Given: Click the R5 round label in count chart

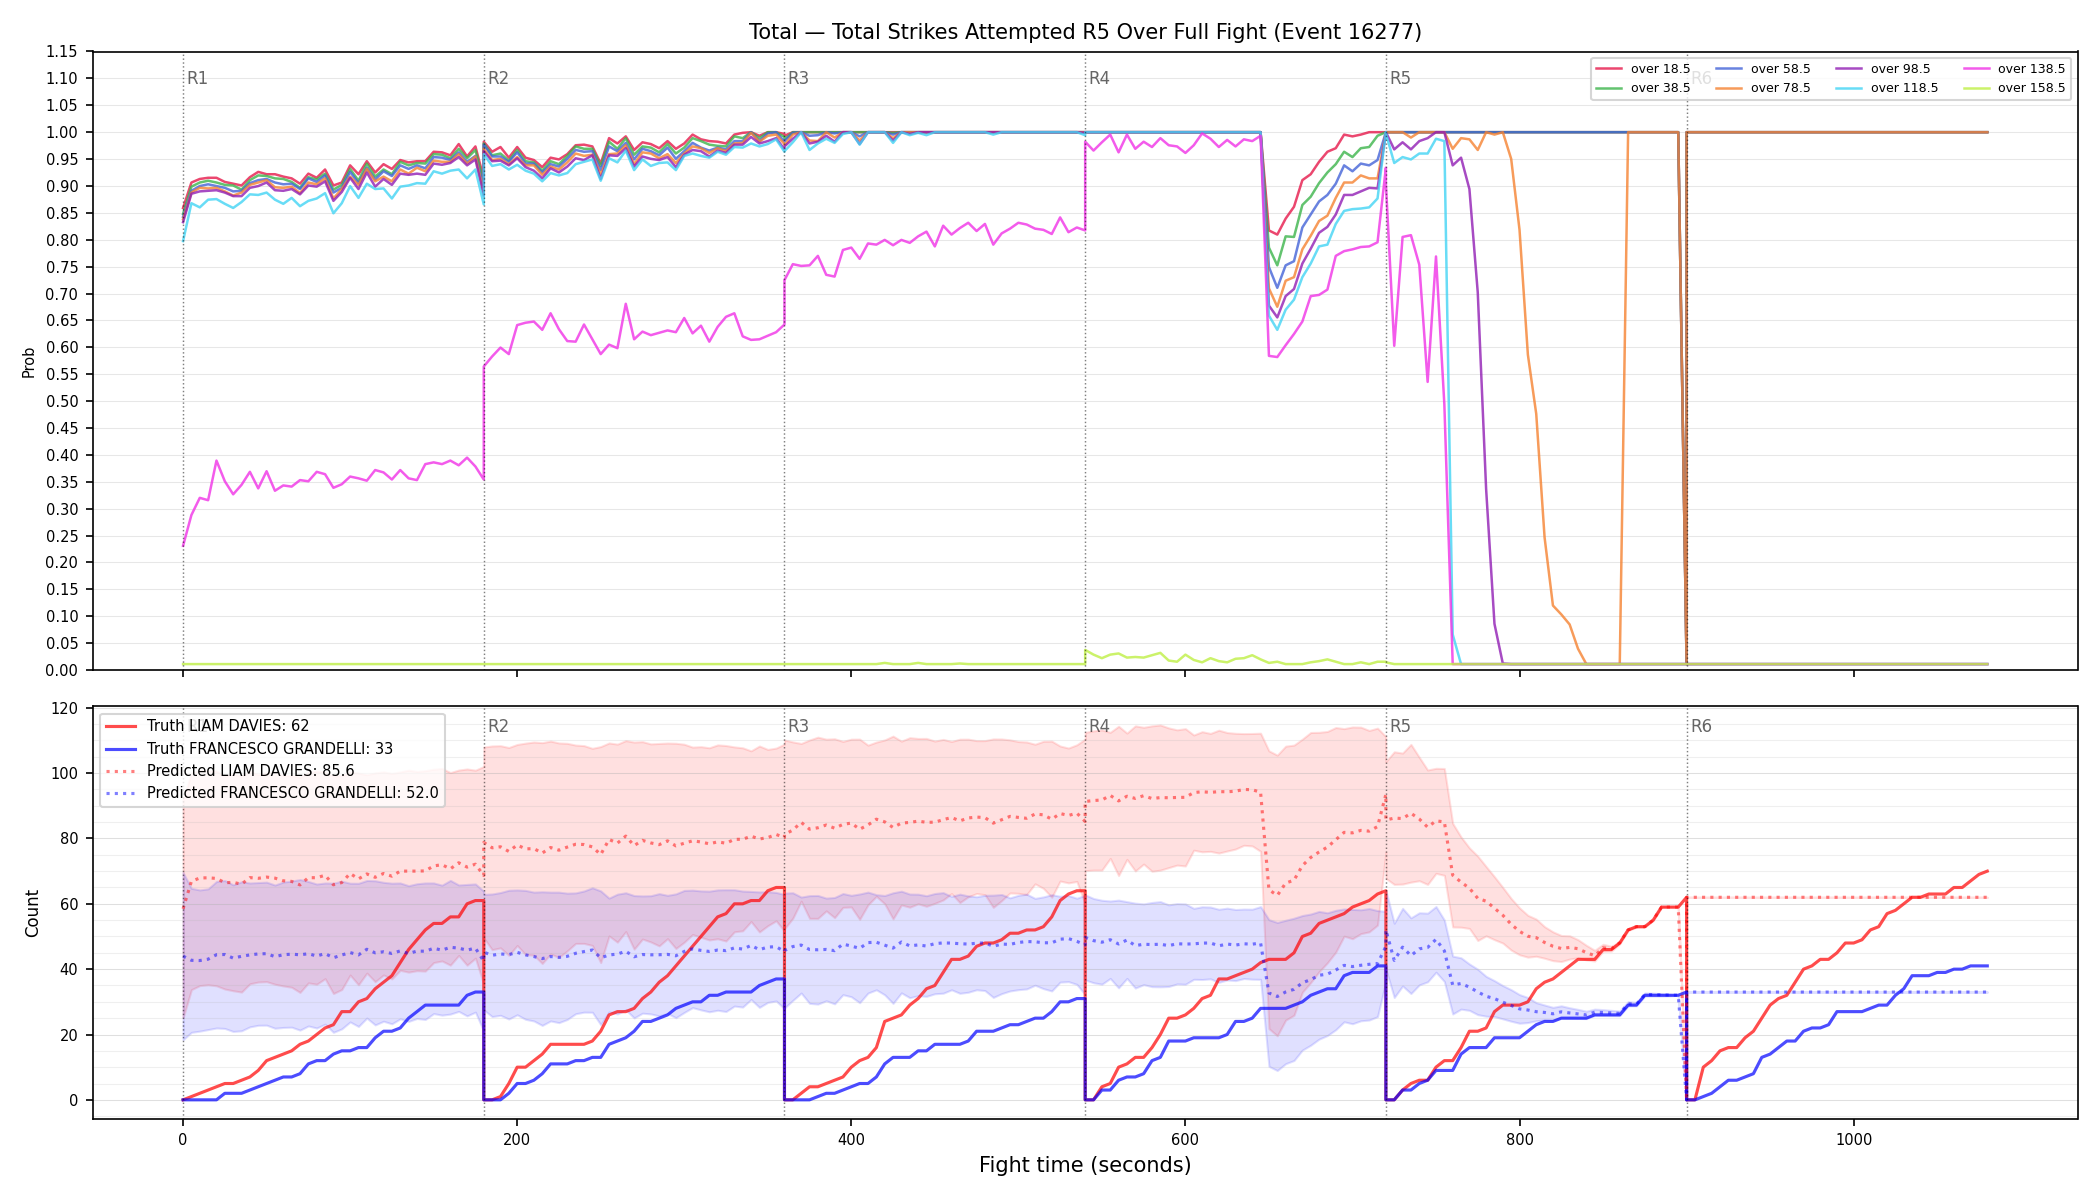Looking at the screenshot, I should 1400,726.
